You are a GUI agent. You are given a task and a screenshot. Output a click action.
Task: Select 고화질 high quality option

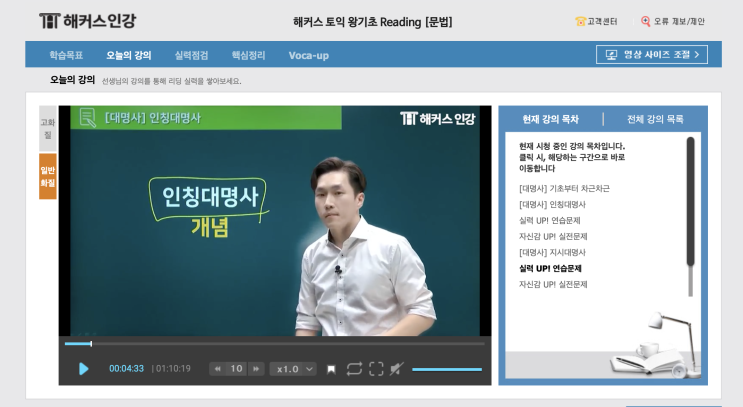(x=48, y=128)
